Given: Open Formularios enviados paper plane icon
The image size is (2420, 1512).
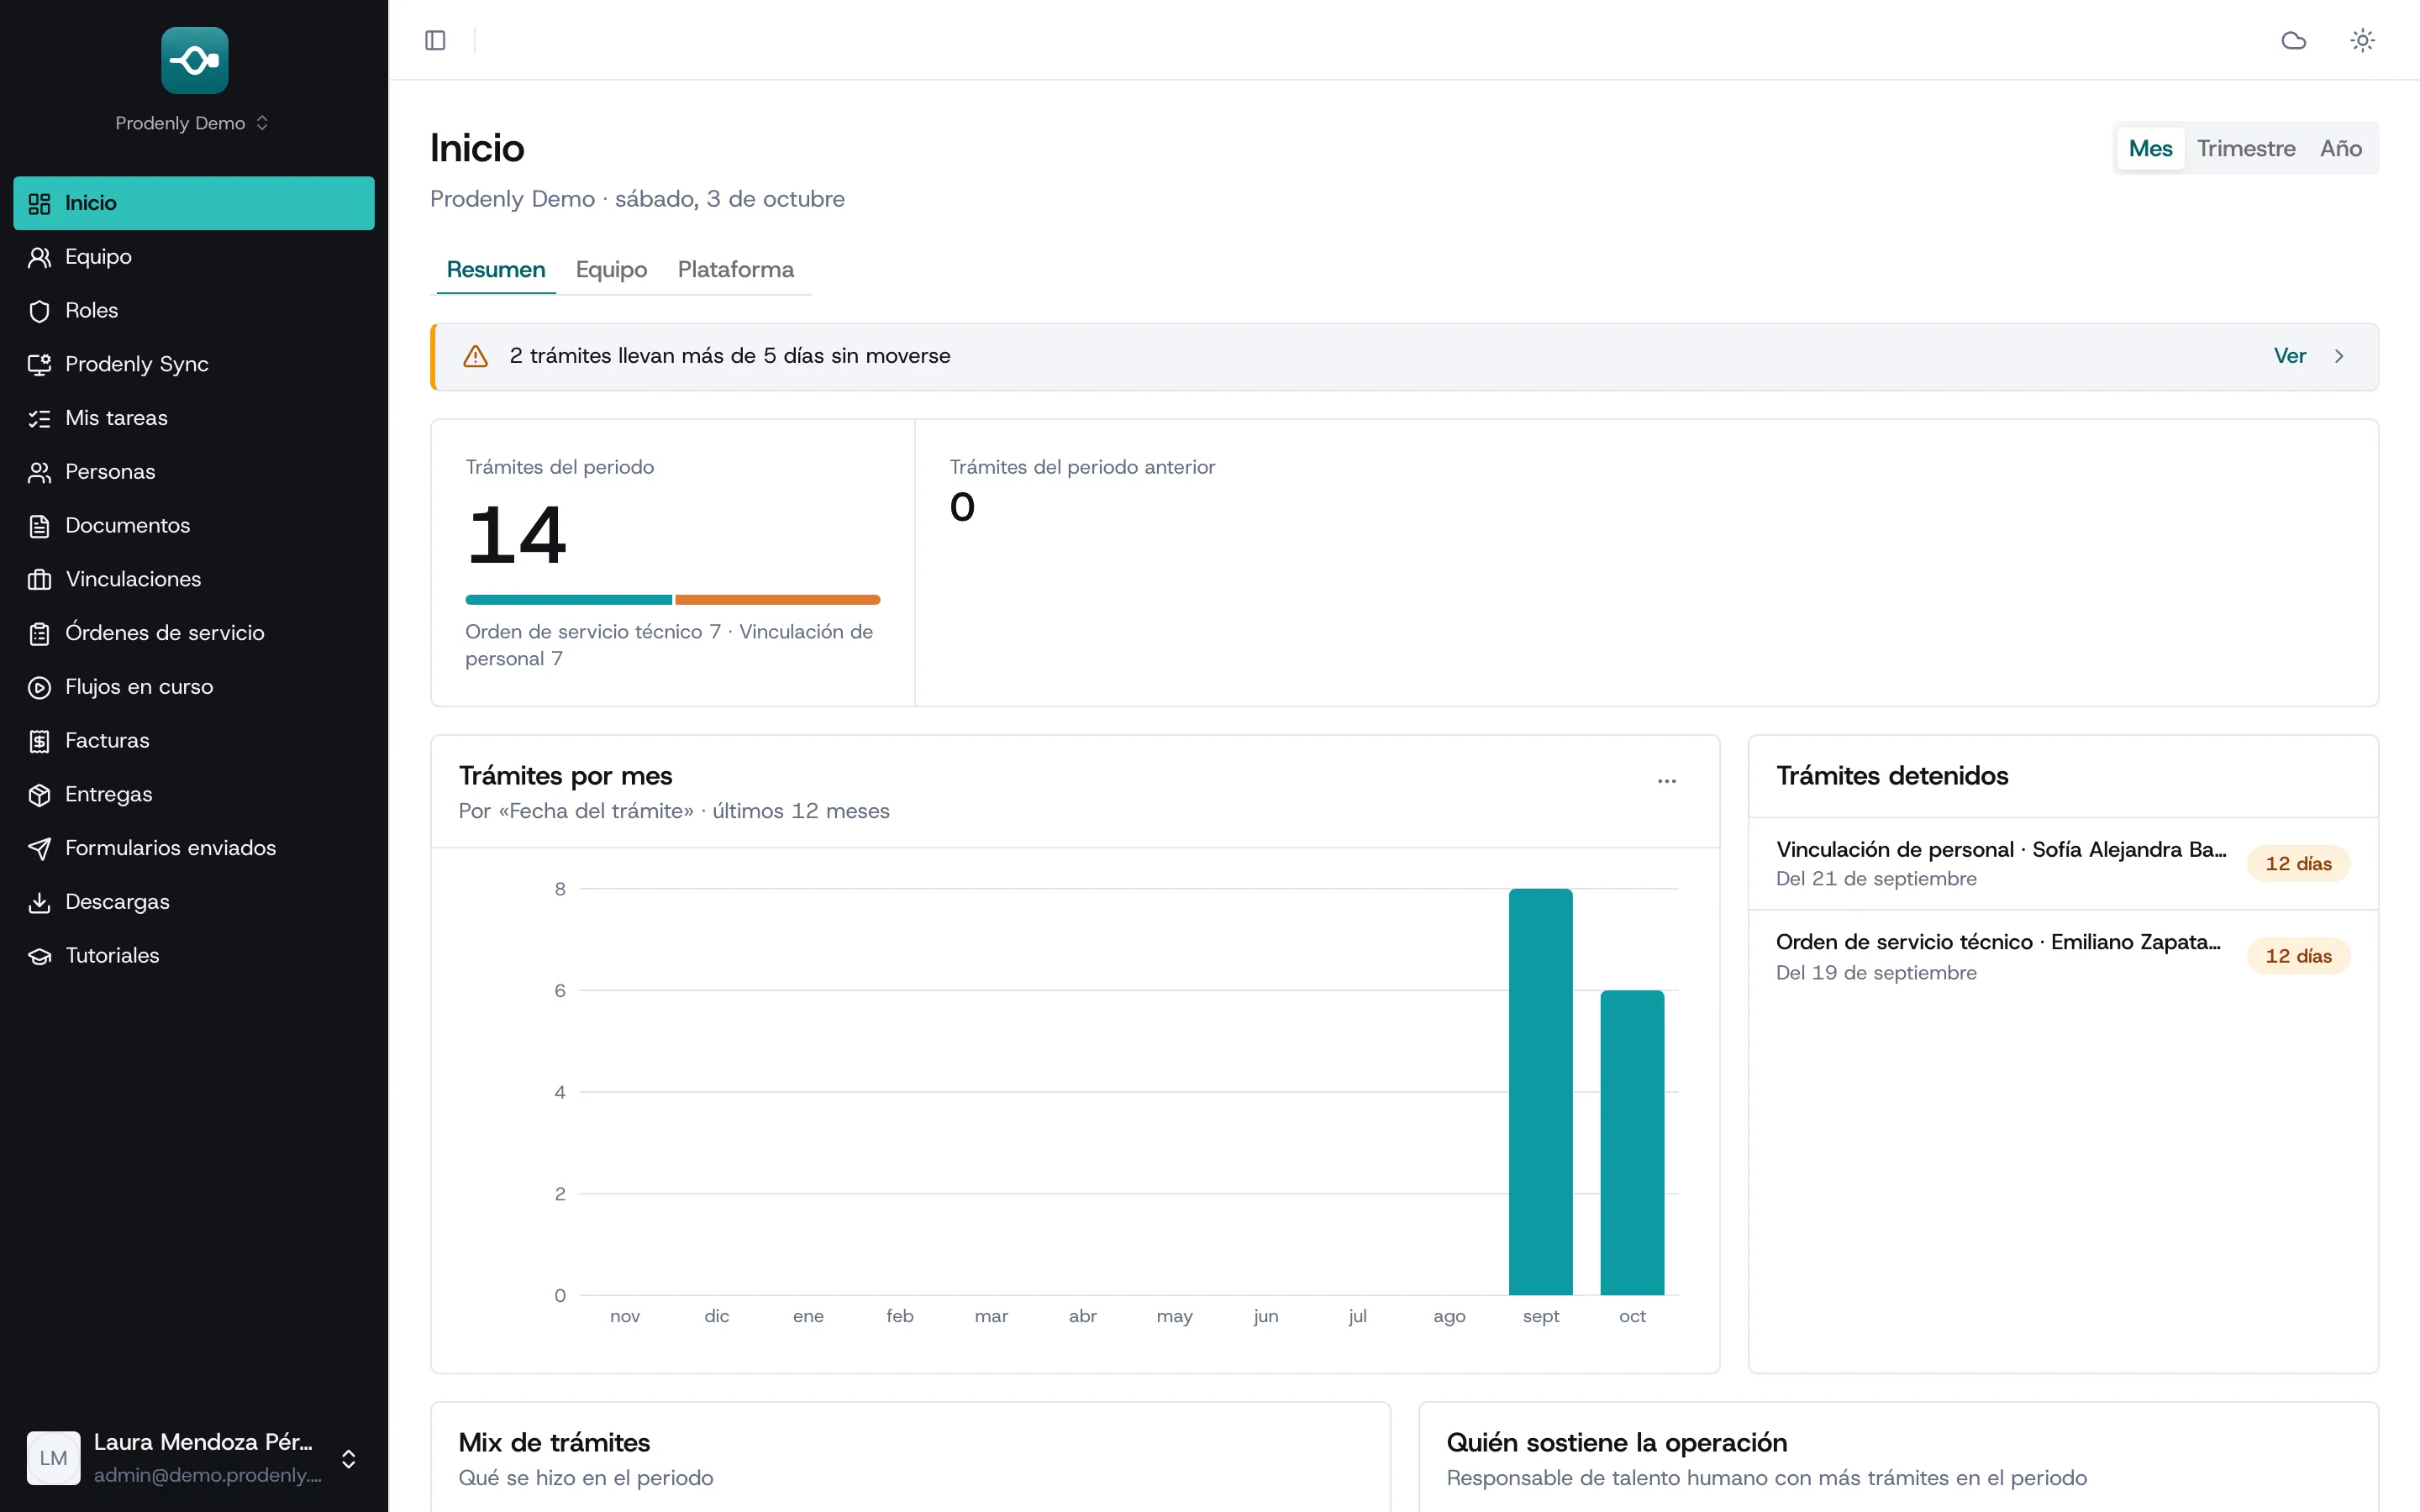Looking at the screenshot, I should [x=39, y=849].
